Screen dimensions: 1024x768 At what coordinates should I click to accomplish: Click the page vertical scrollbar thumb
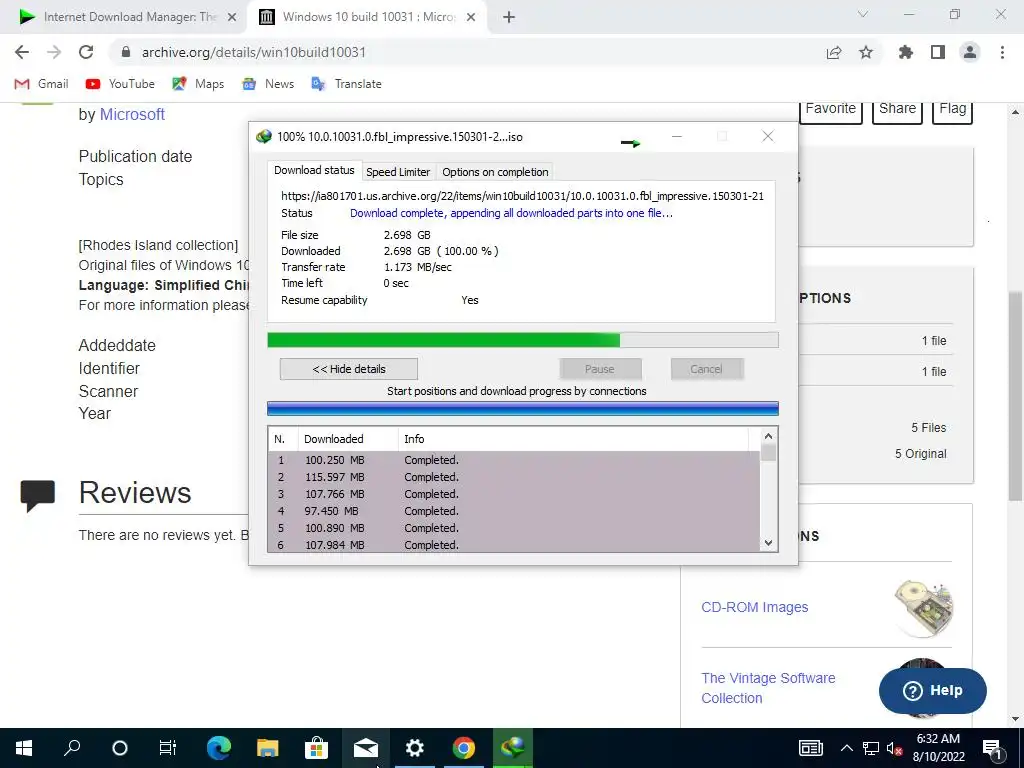(x=1015, y=395)
